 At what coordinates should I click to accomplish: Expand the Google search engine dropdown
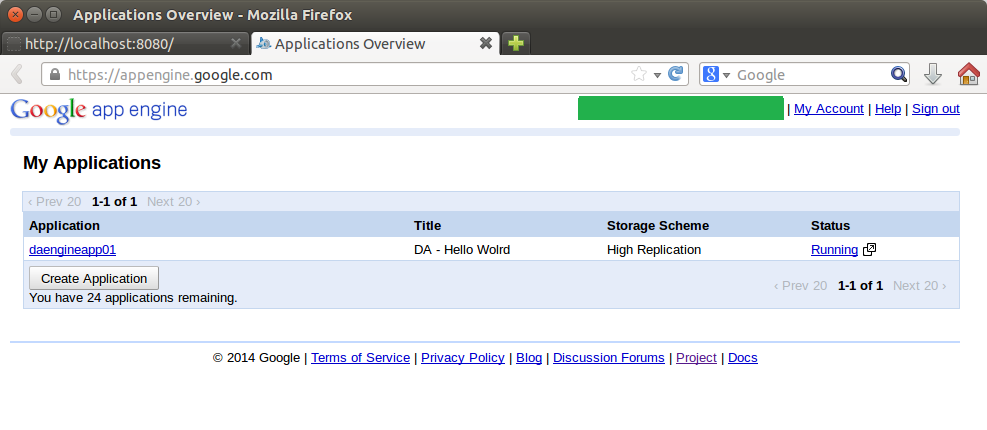coord(716,75)
